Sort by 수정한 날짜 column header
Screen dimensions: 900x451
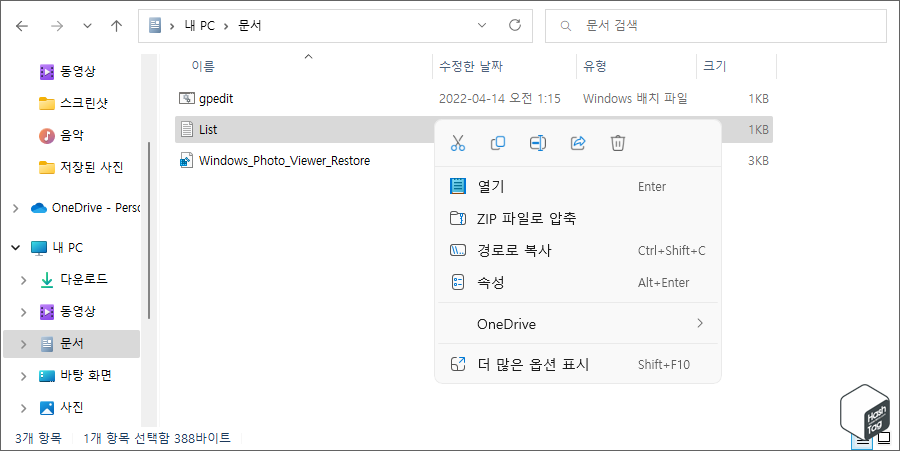(471, 67)
